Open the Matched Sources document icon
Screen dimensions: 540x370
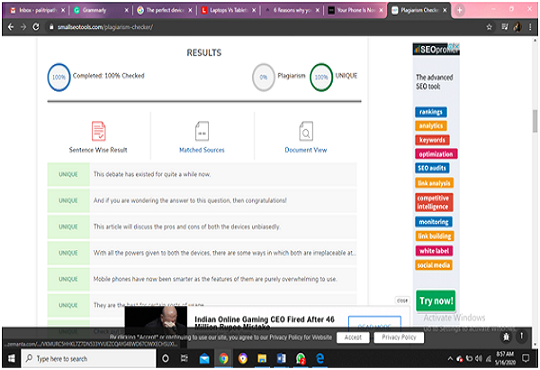(x=202, y=131)
